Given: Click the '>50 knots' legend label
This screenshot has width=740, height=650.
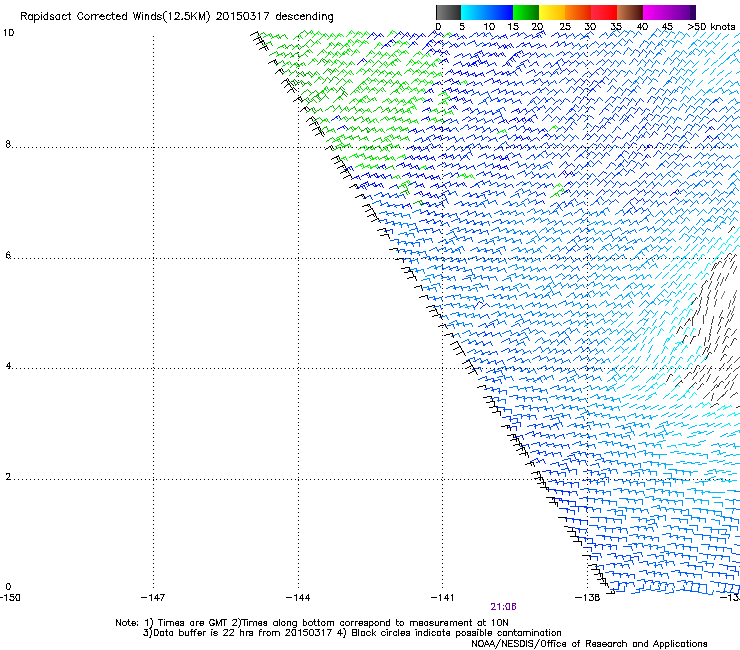Looking at the screenshot, I should click(711, 27).
